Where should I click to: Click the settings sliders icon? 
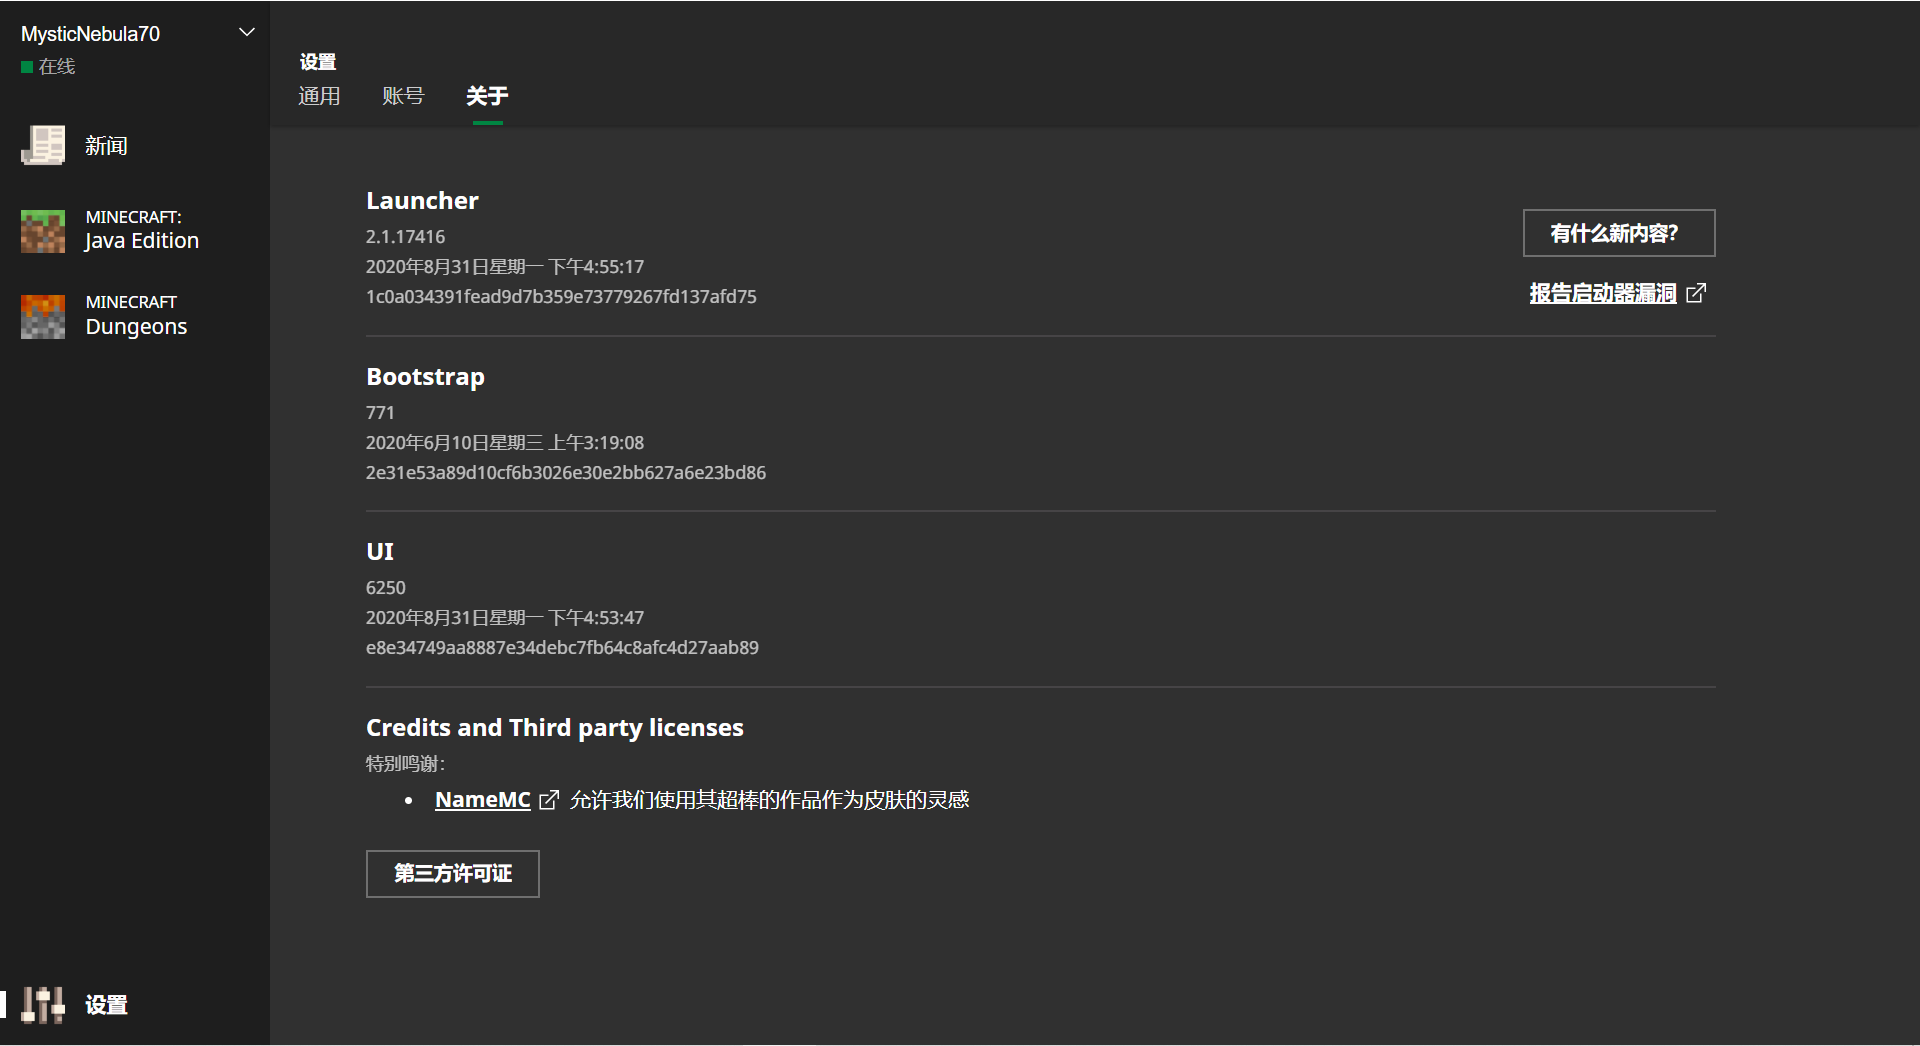point(43,1005)
